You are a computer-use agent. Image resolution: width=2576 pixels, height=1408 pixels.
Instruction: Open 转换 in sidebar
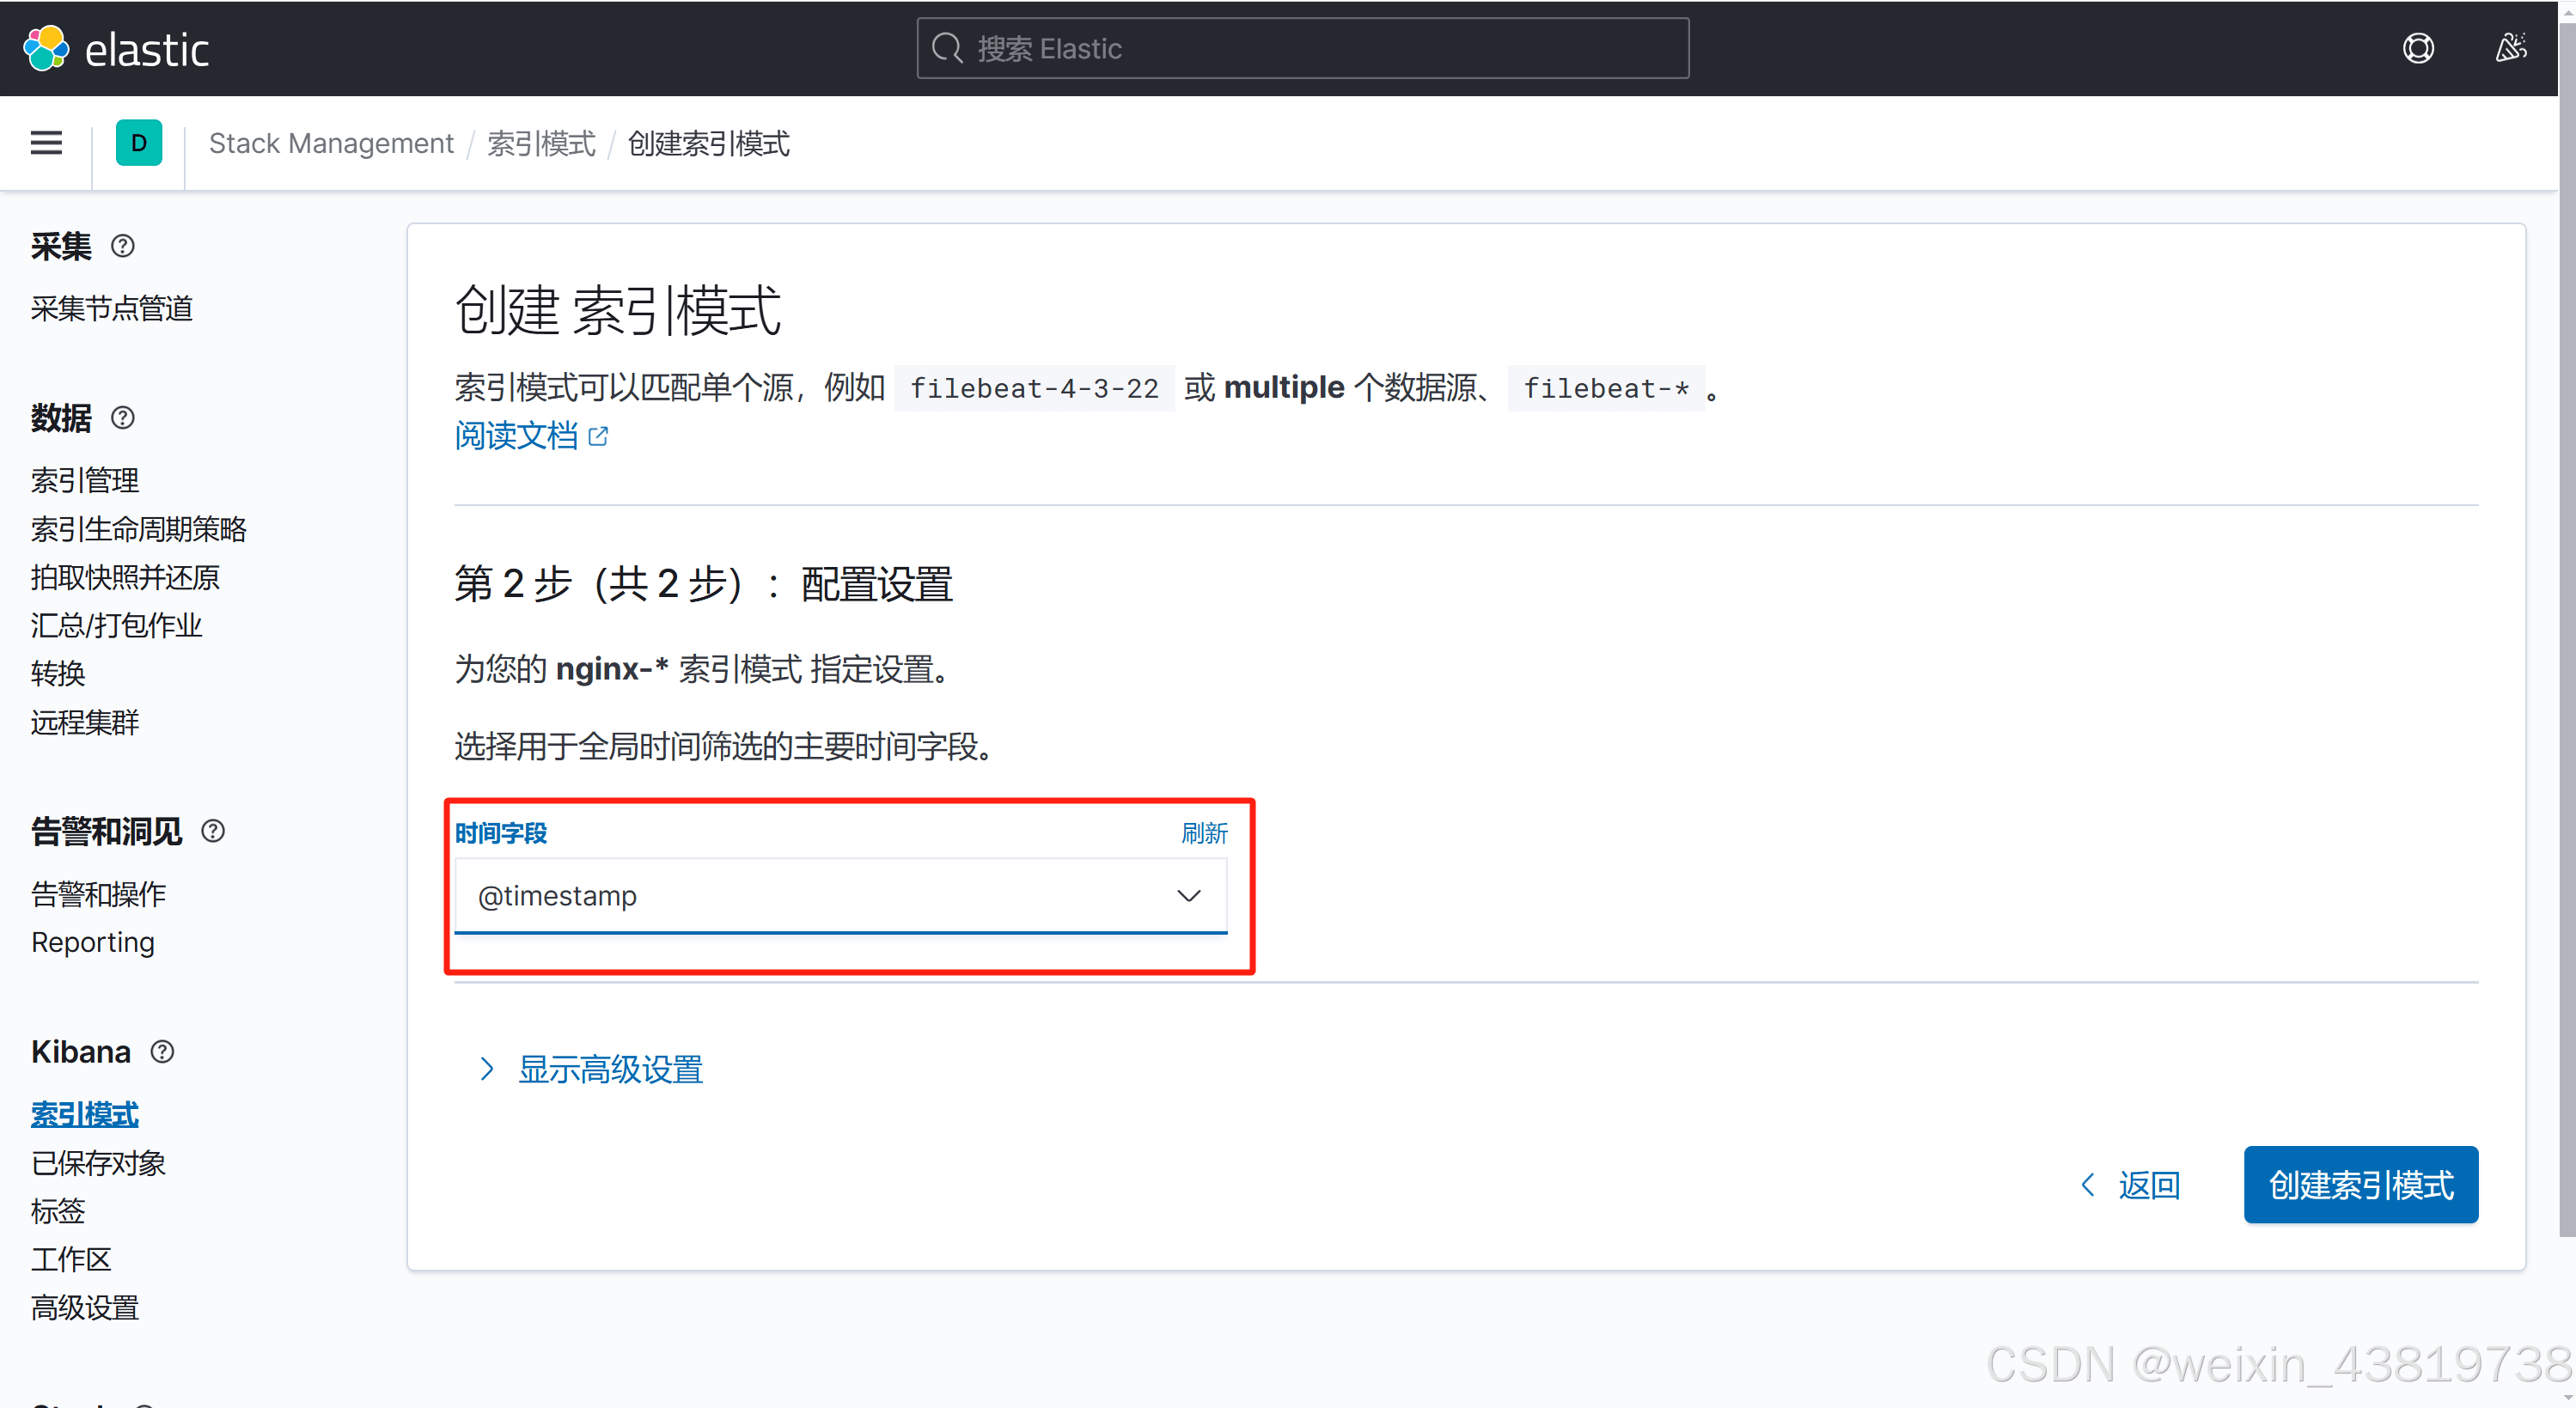click(x=58, y=673)
